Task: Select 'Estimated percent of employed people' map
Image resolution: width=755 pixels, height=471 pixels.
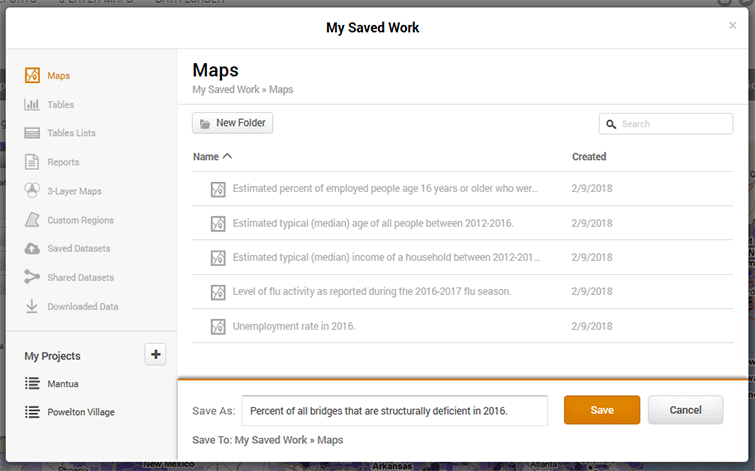Action: click(385, 188)
